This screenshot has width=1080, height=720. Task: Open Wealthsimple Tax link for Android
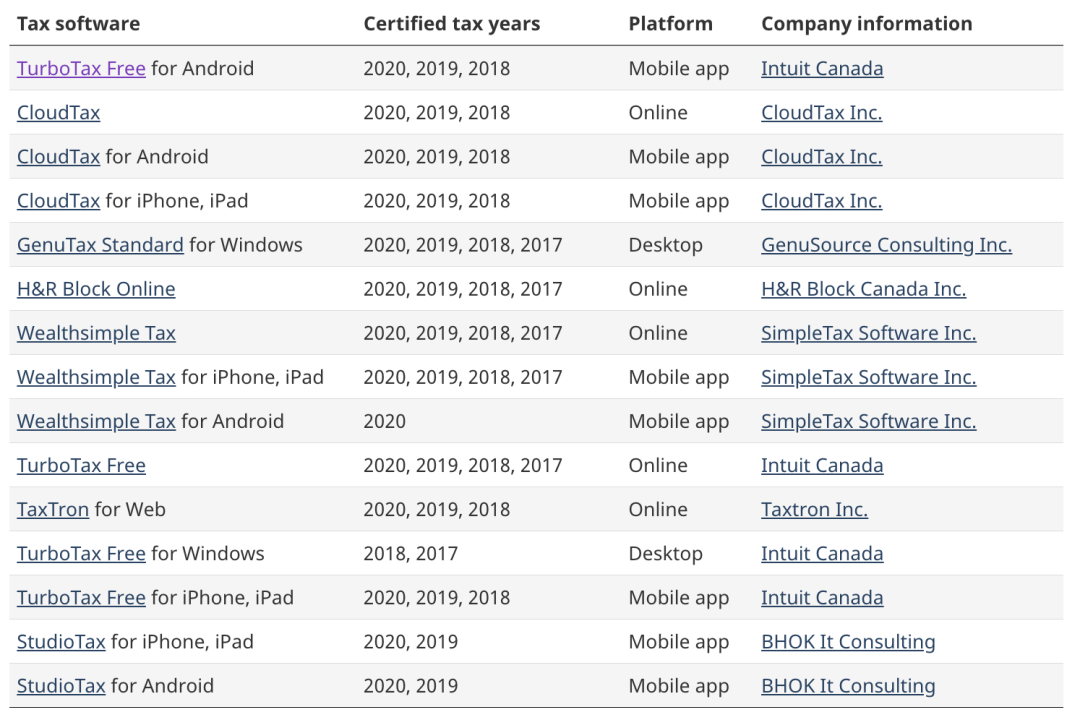tap(96, 422)
